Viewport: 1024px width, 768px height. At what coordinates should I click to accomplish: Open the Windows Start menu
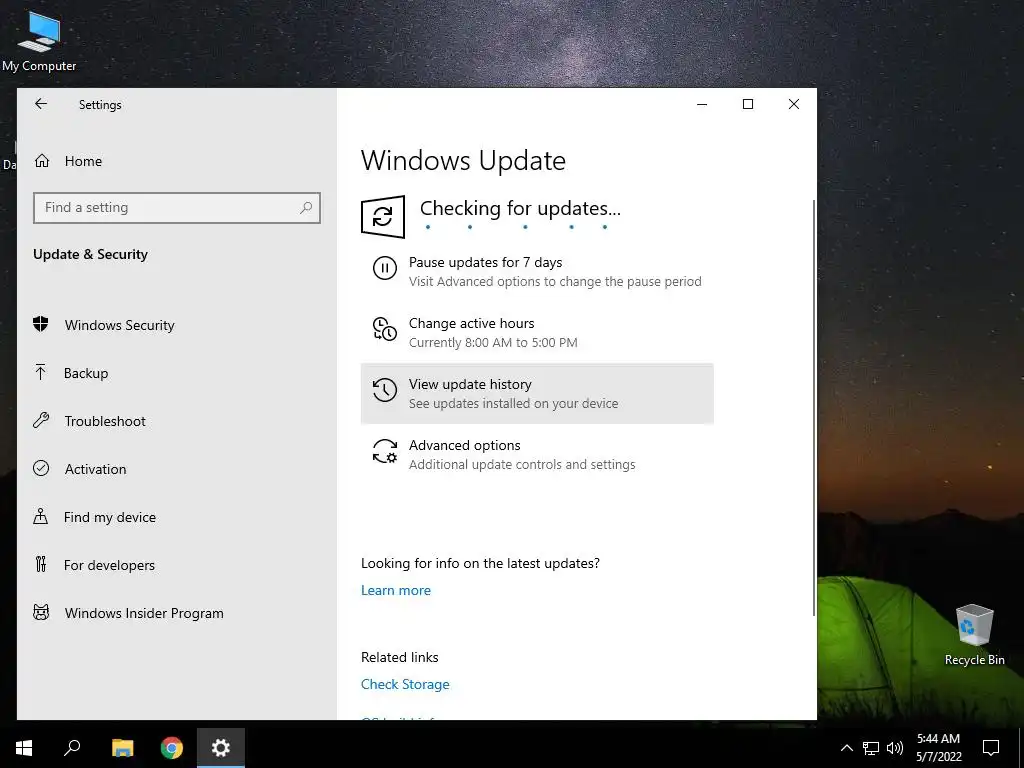[x=24, y=748]
